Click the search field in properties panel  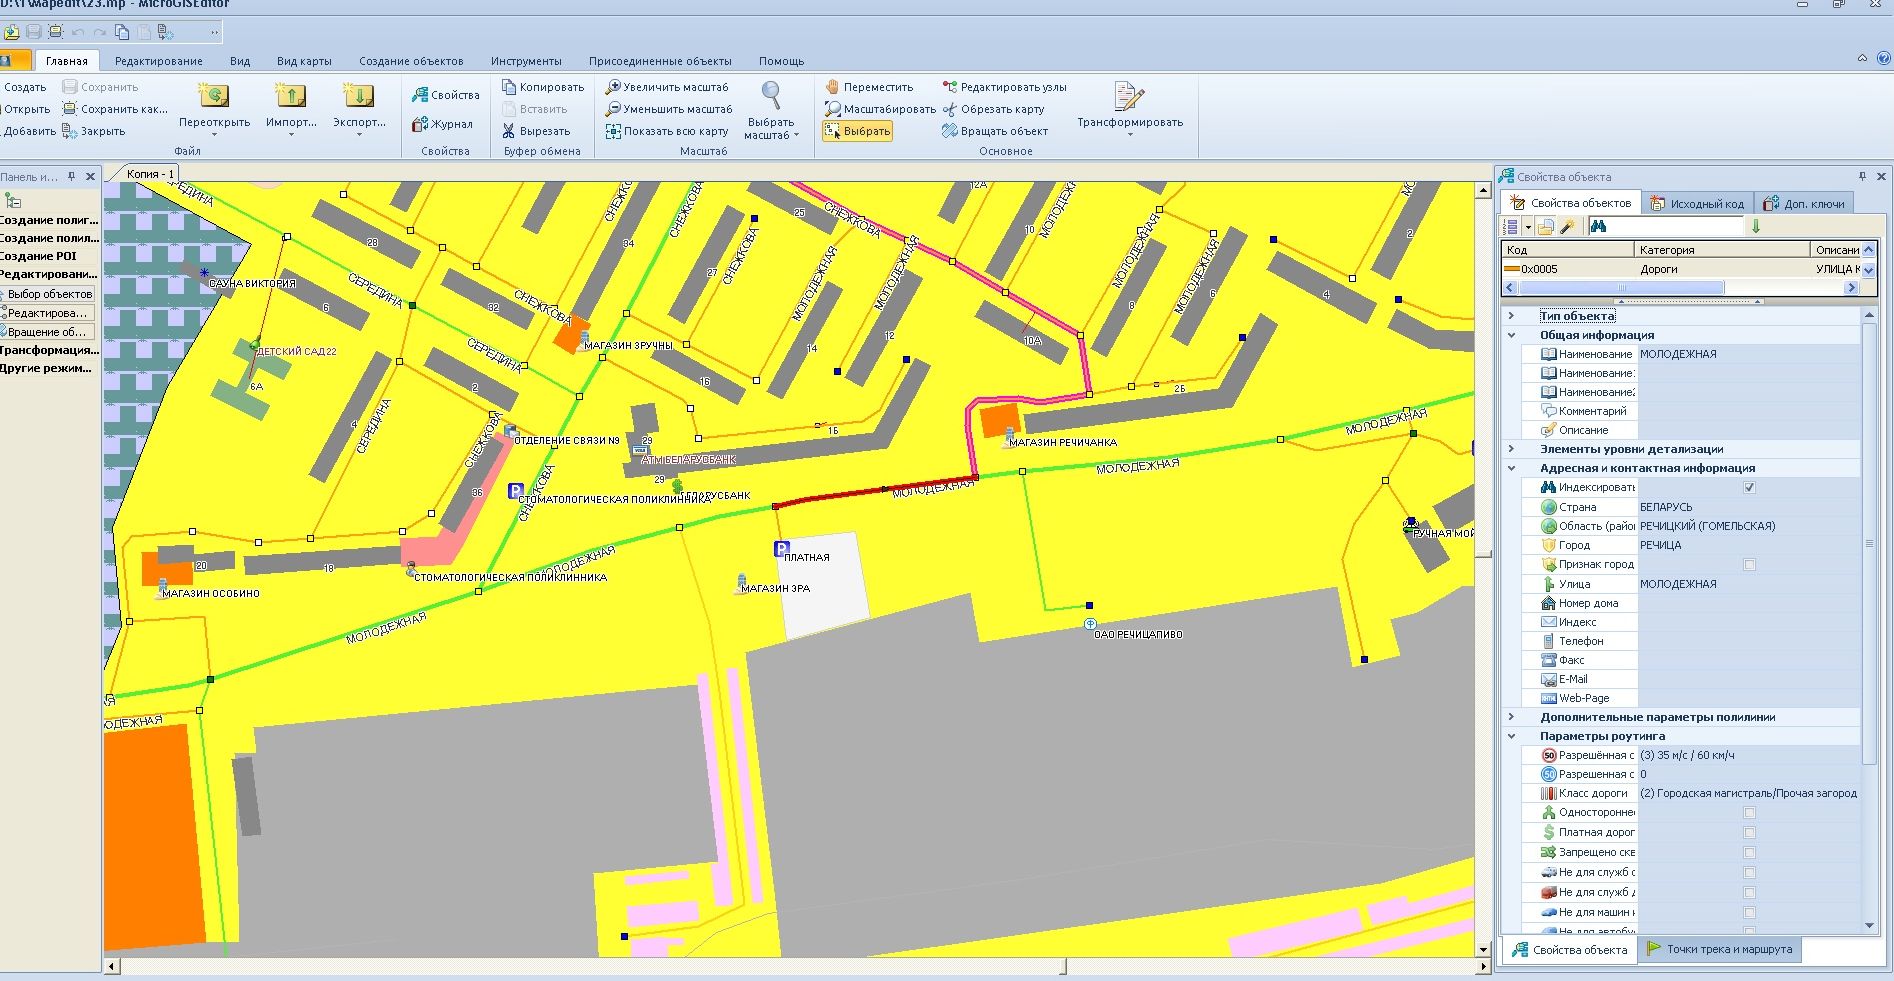[x=1674, y=227]
